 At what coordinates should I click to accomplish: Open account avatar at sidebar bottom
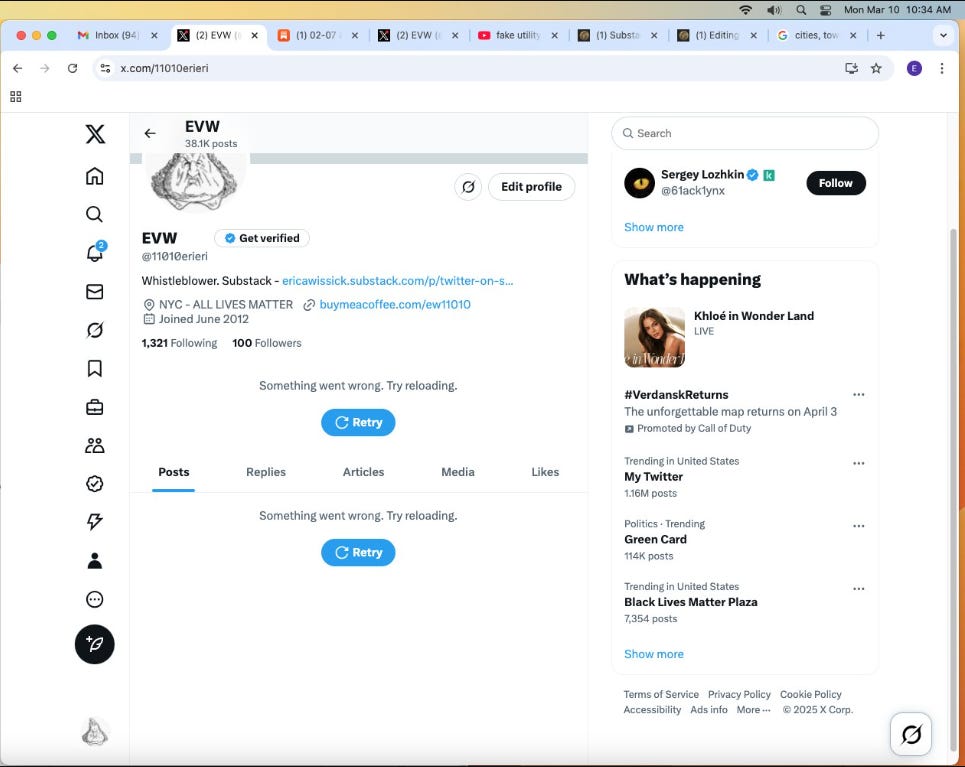pyautogui.click(x=94, y=733)
